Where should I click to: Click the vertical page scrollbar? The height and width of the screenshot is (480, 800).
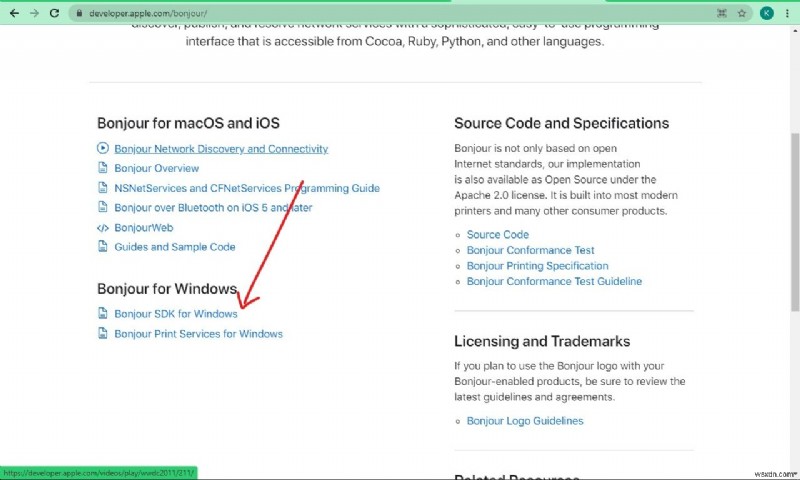[x=793, y=200]
